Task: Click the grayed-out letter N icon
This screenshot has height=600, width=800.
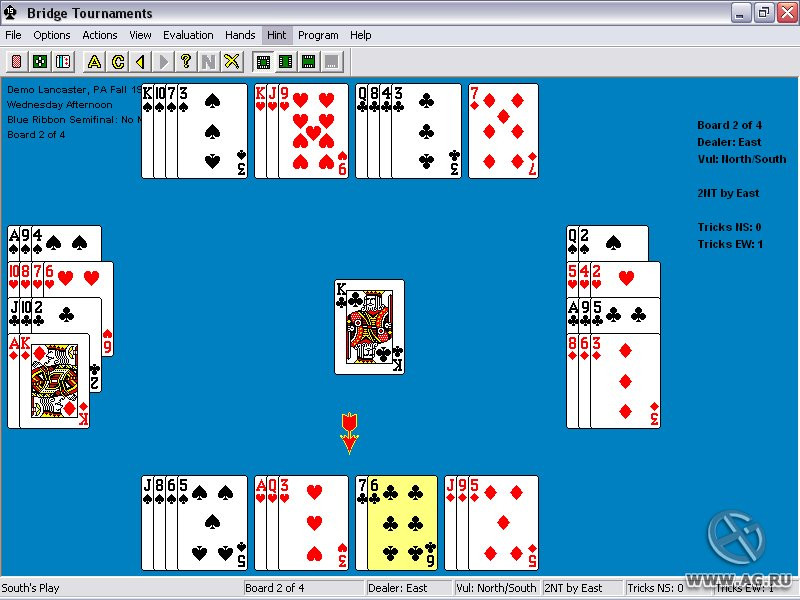Action: [x=209, y=62]
